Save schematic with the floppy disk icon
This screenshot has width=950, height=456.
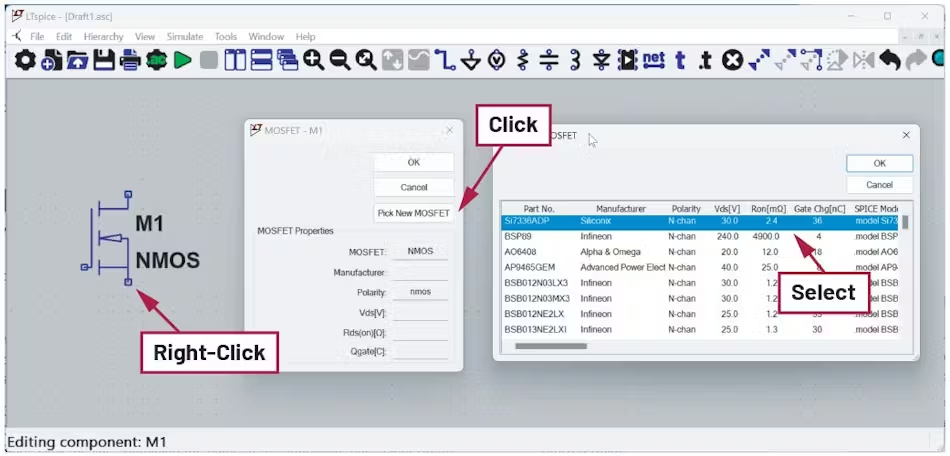[104, 60]
